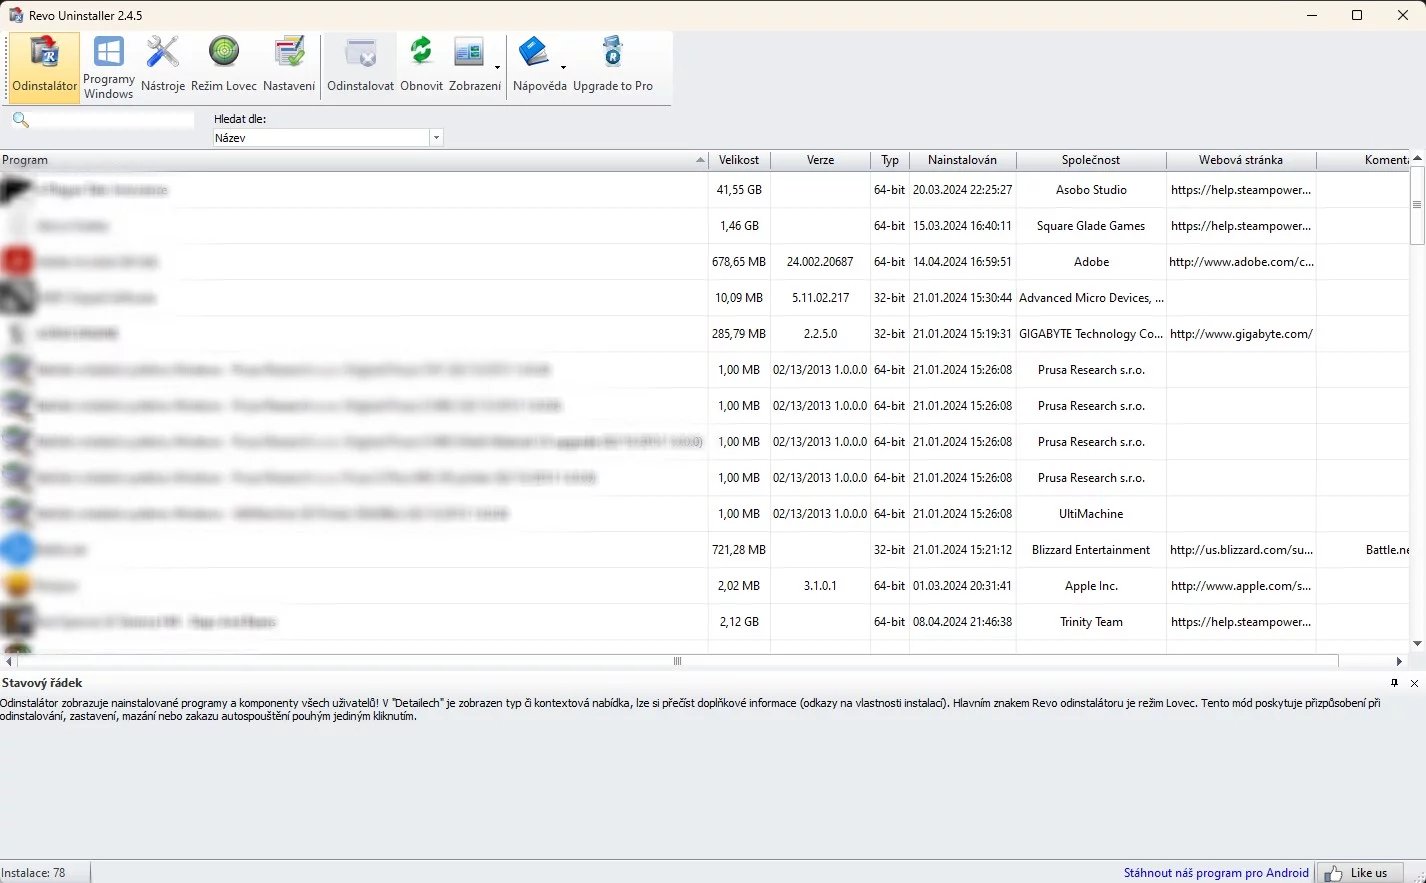
Task: Click the Revo Uninstaller title bar icon
Action: point(15,15)
